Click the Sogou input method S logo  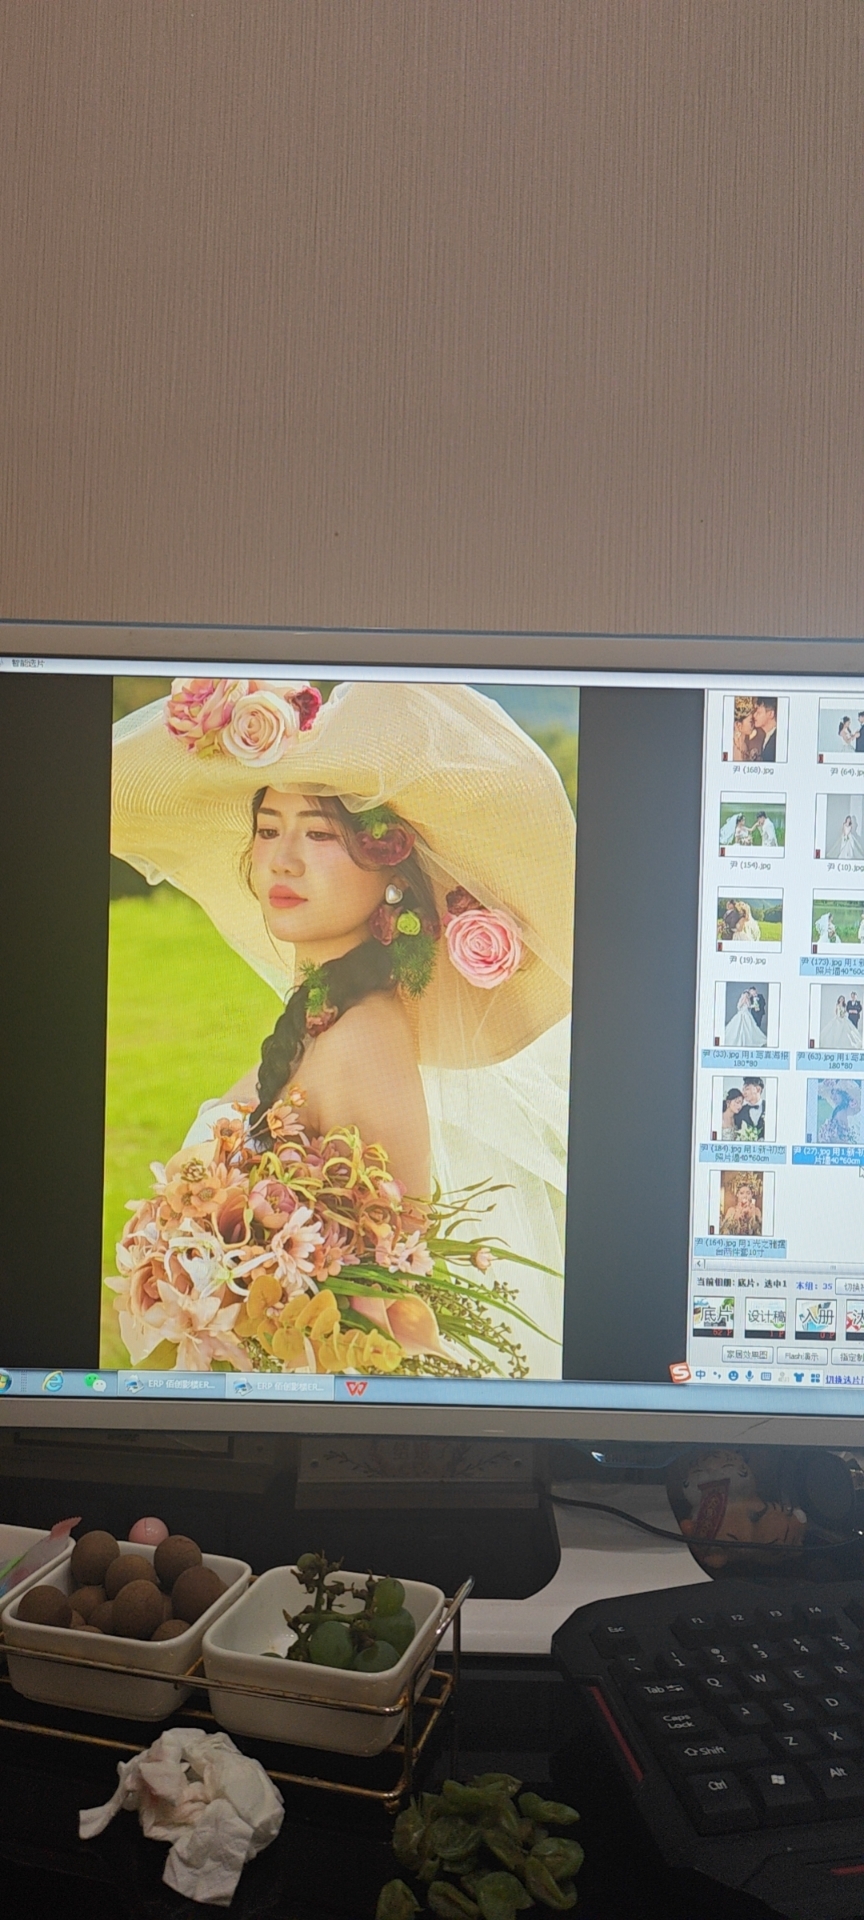(681, 1374)
